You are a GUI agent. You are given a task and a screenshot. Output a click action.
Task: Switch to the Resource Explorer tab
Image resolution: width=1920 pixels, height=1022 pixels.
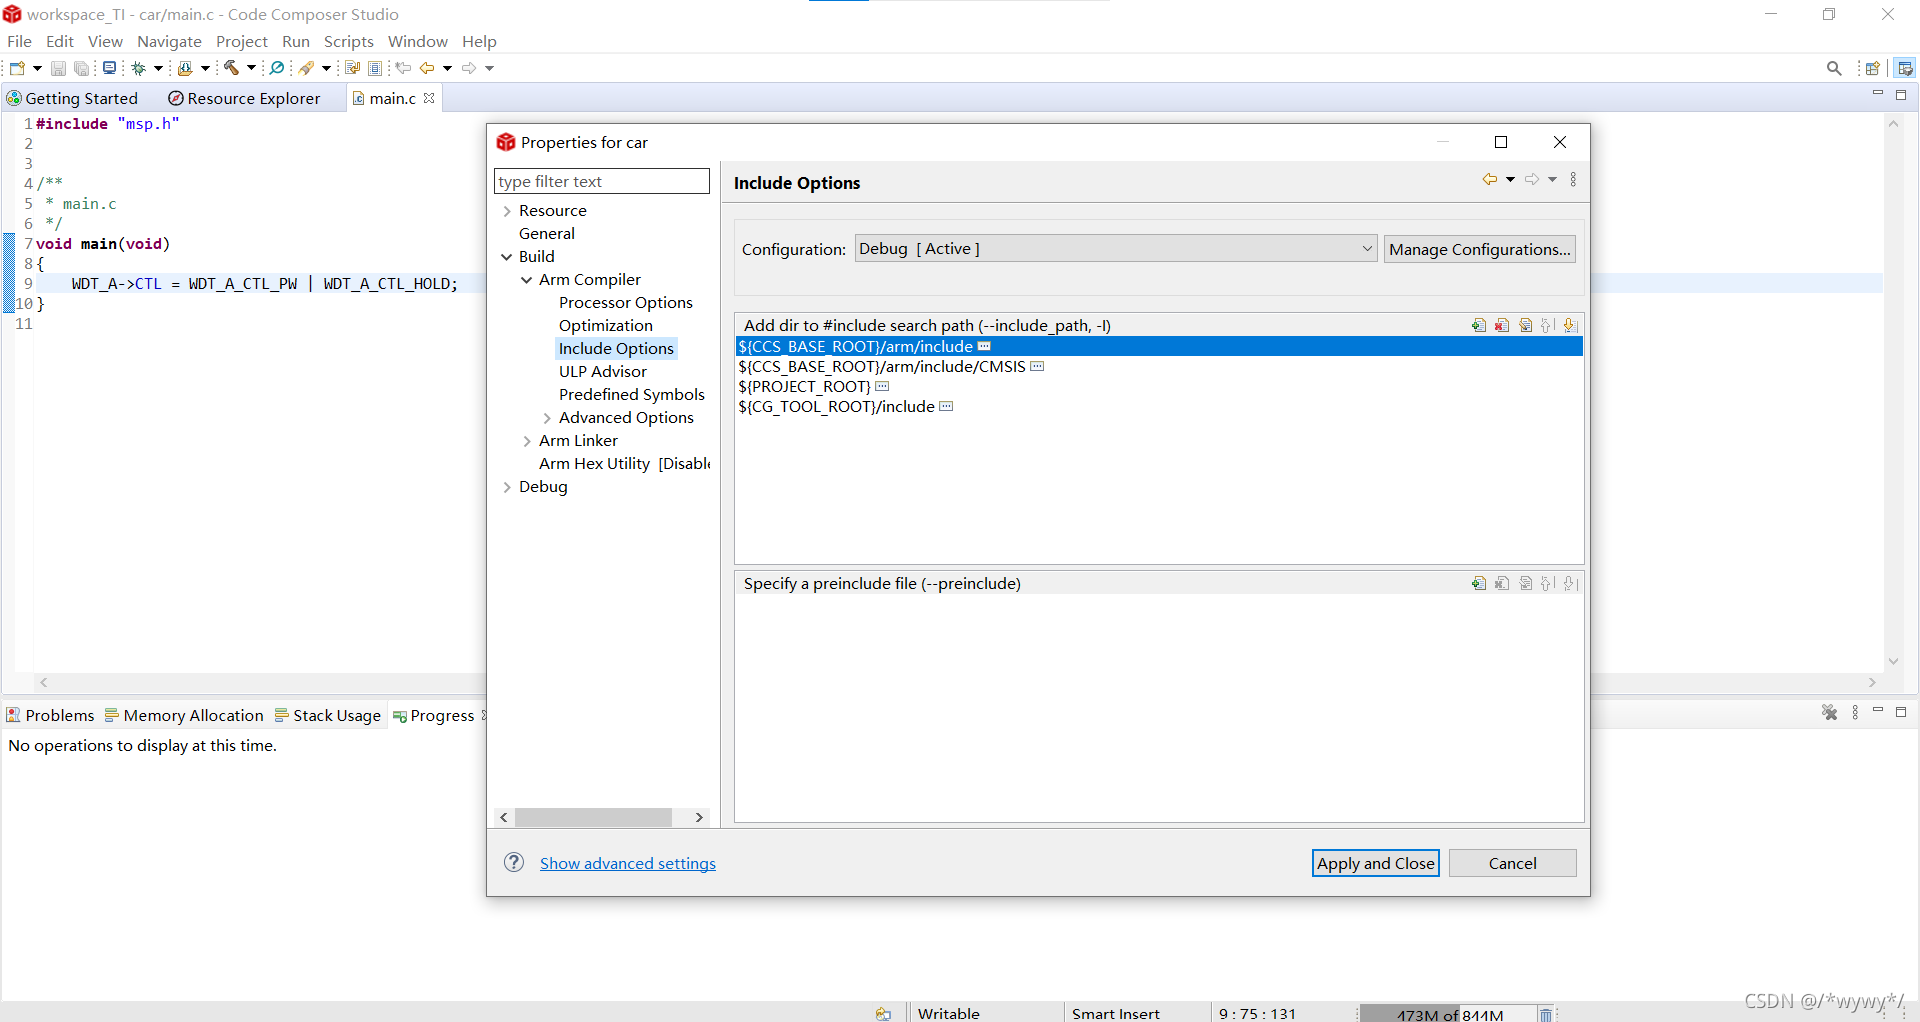click(x=245, y=98)
